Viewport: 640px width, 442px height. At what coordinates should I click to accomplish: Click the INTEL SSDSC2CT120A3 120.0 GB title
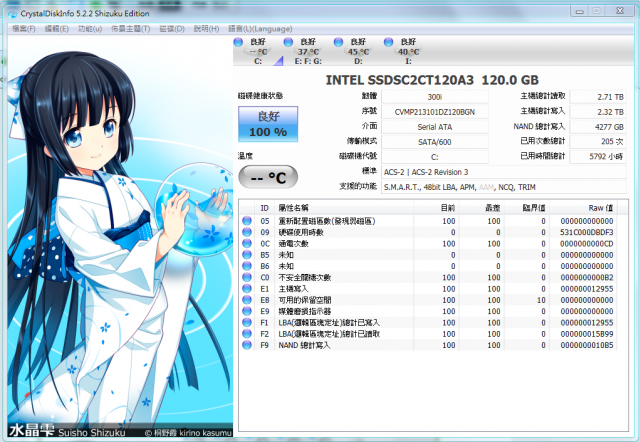tap(432, 80)
